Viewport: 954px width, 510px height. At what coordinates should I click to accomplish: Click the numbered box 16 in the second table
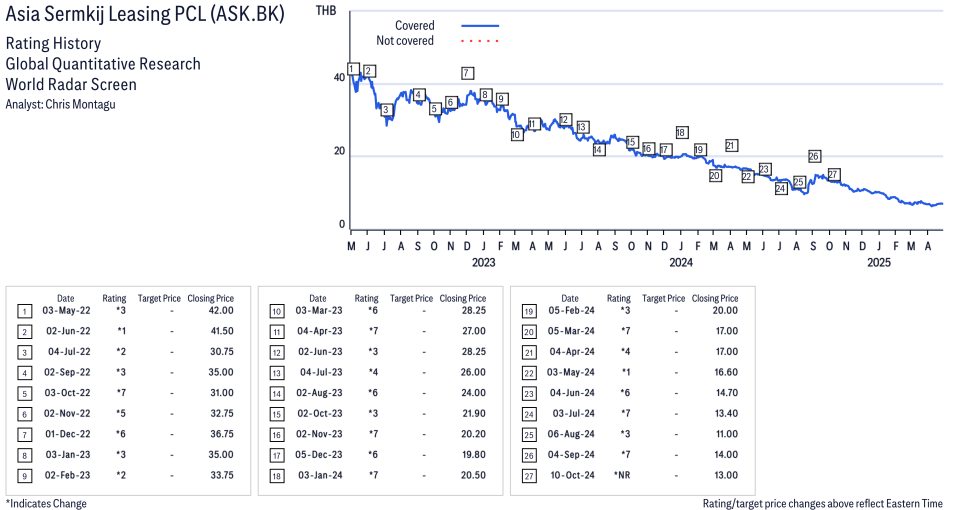277,435
